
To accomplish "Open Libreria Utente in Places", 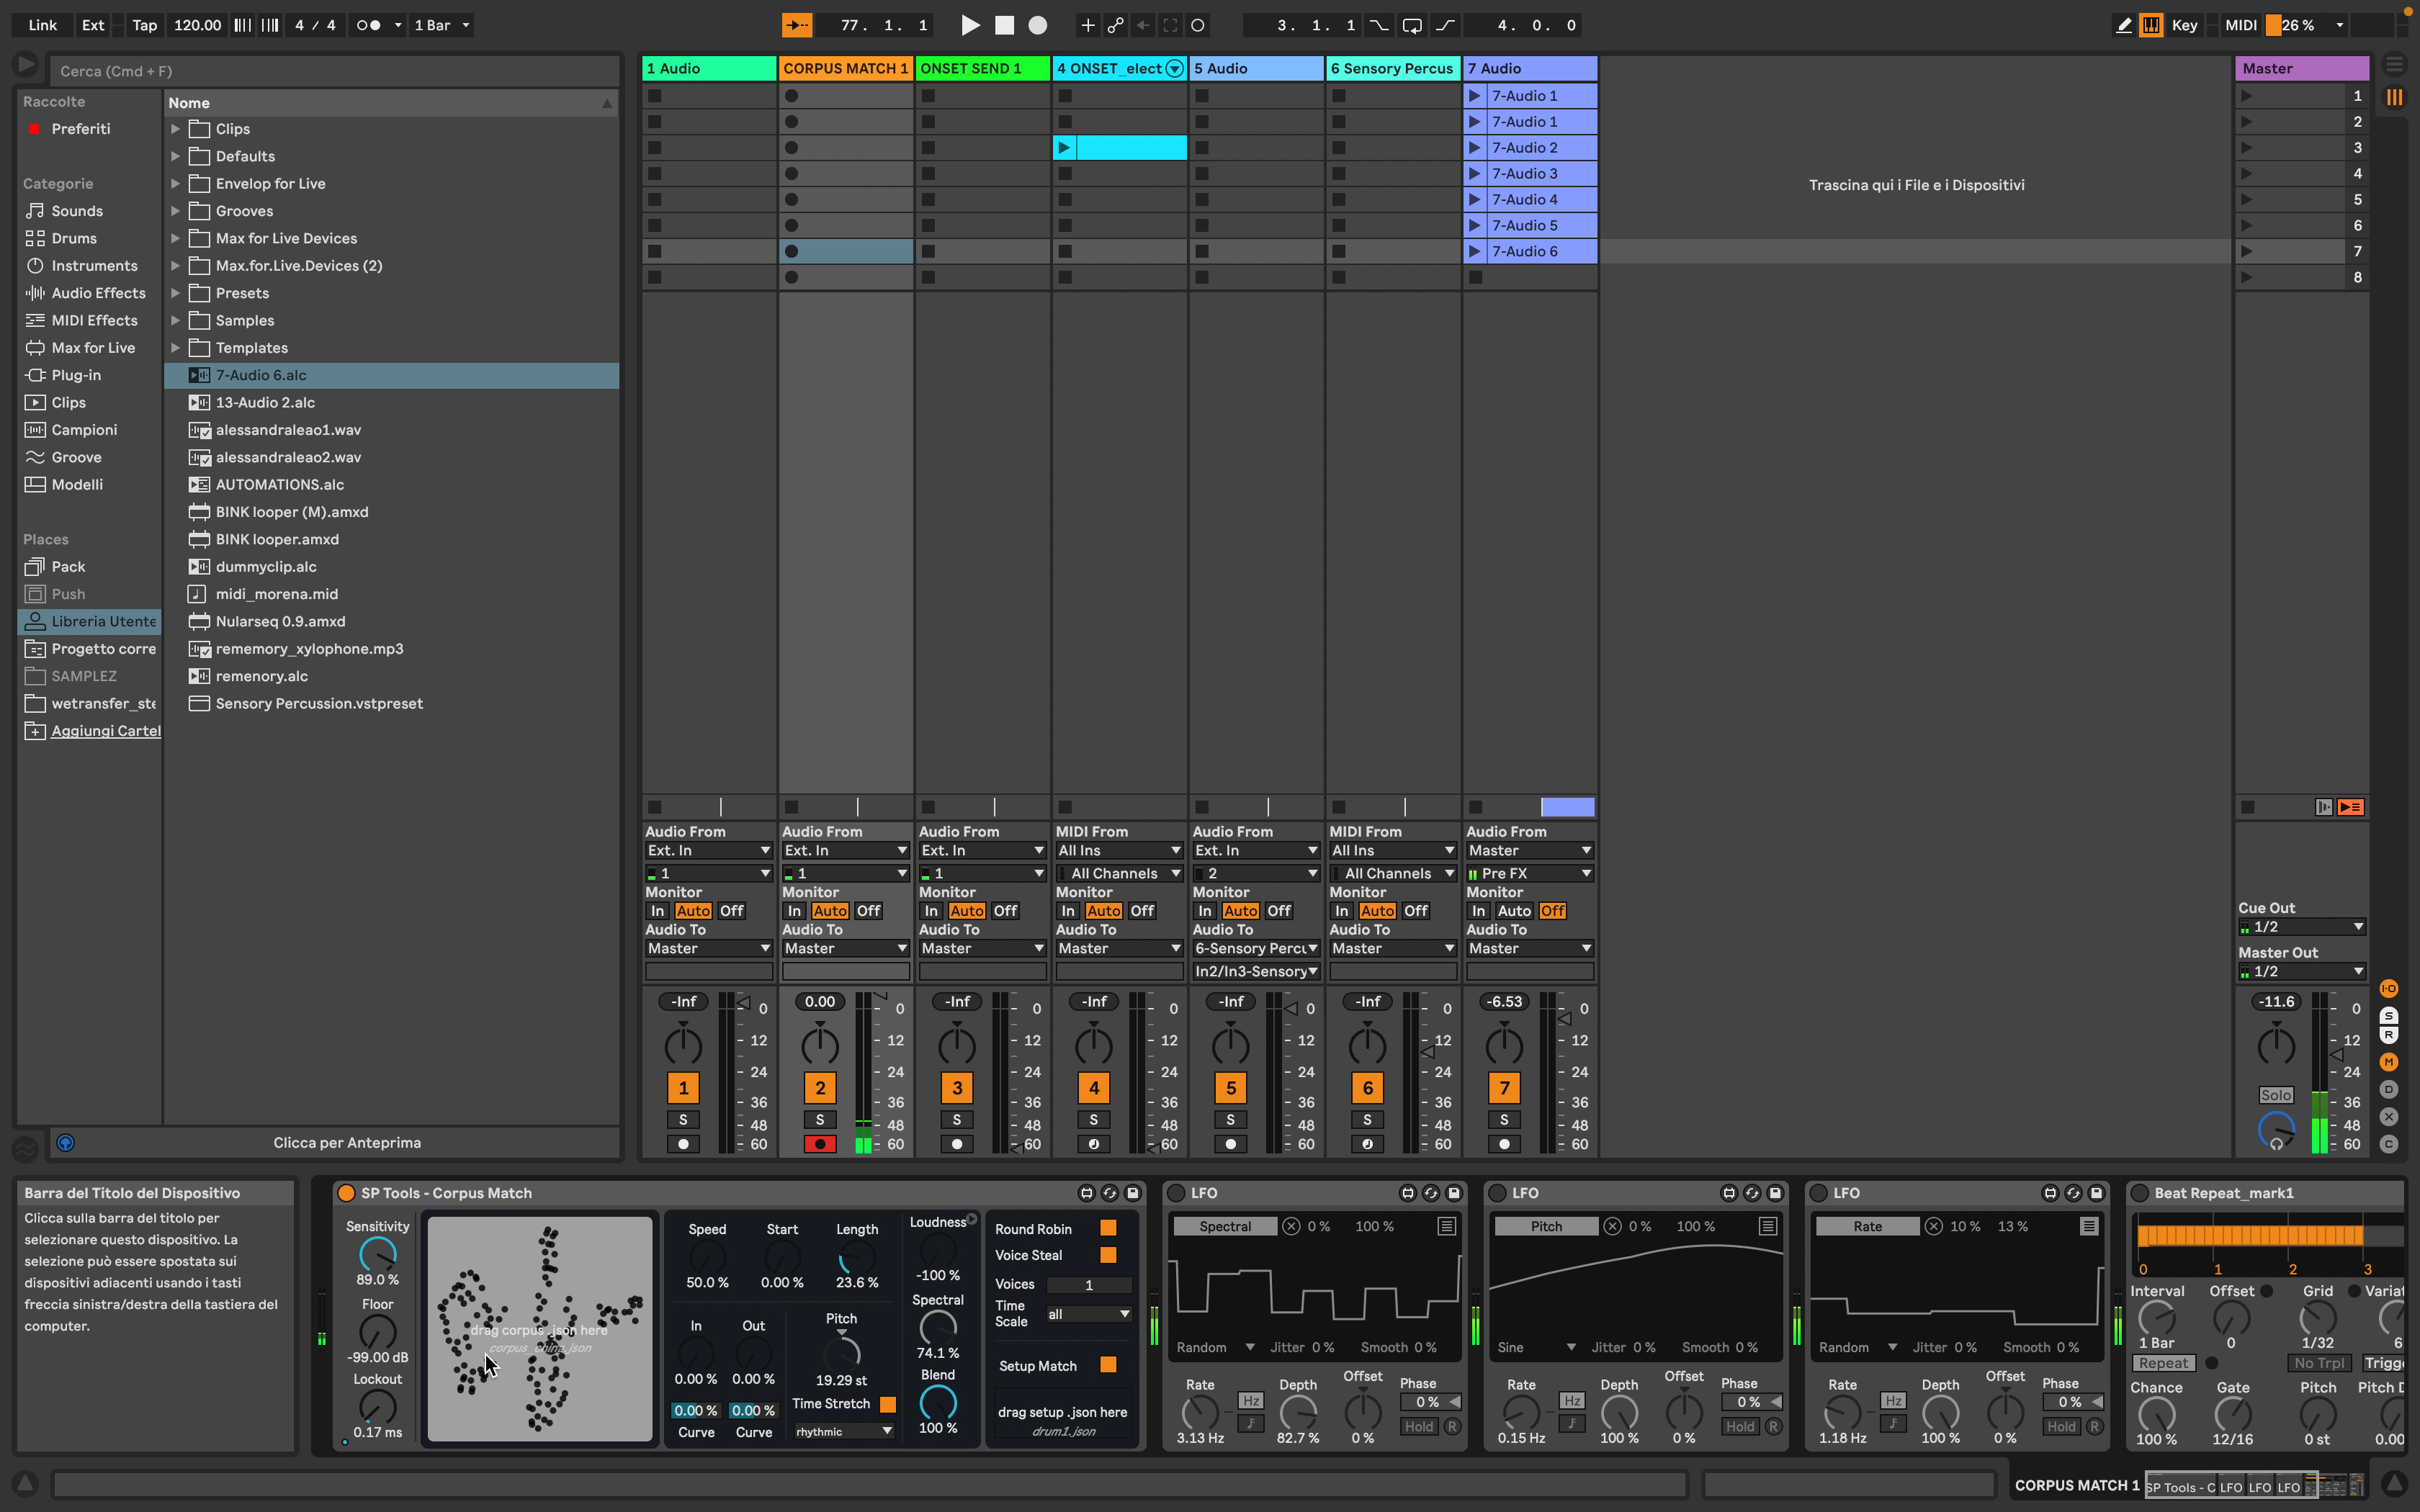I will coord(103,621).
